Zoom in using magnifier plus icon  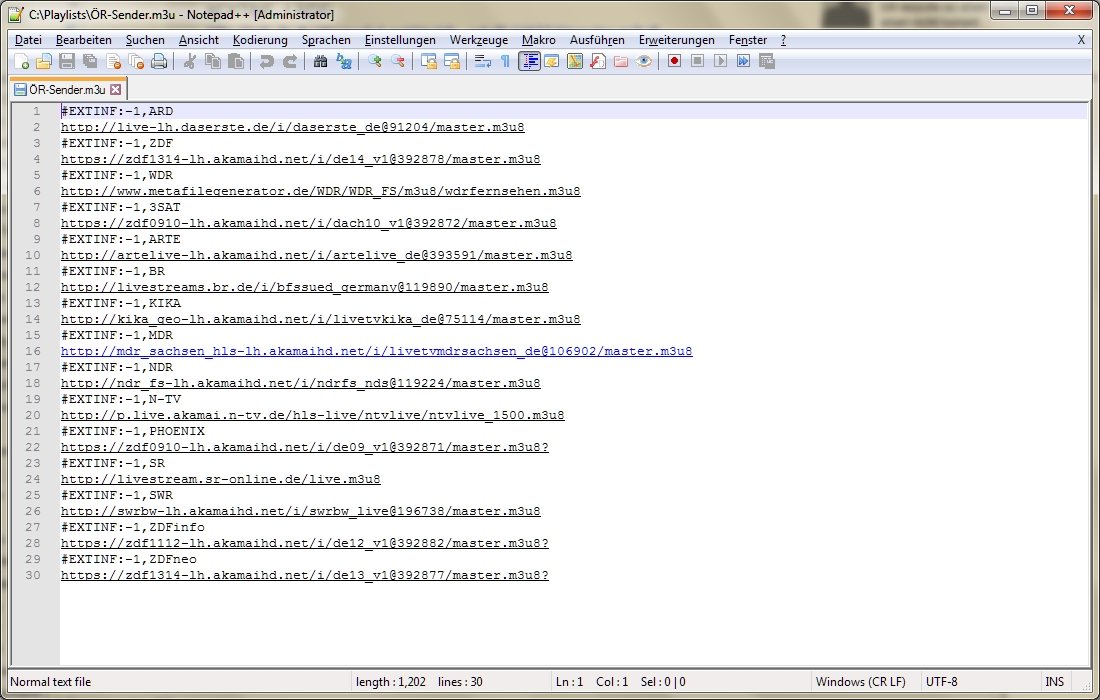pyautogui.click(x=375, y=62)
